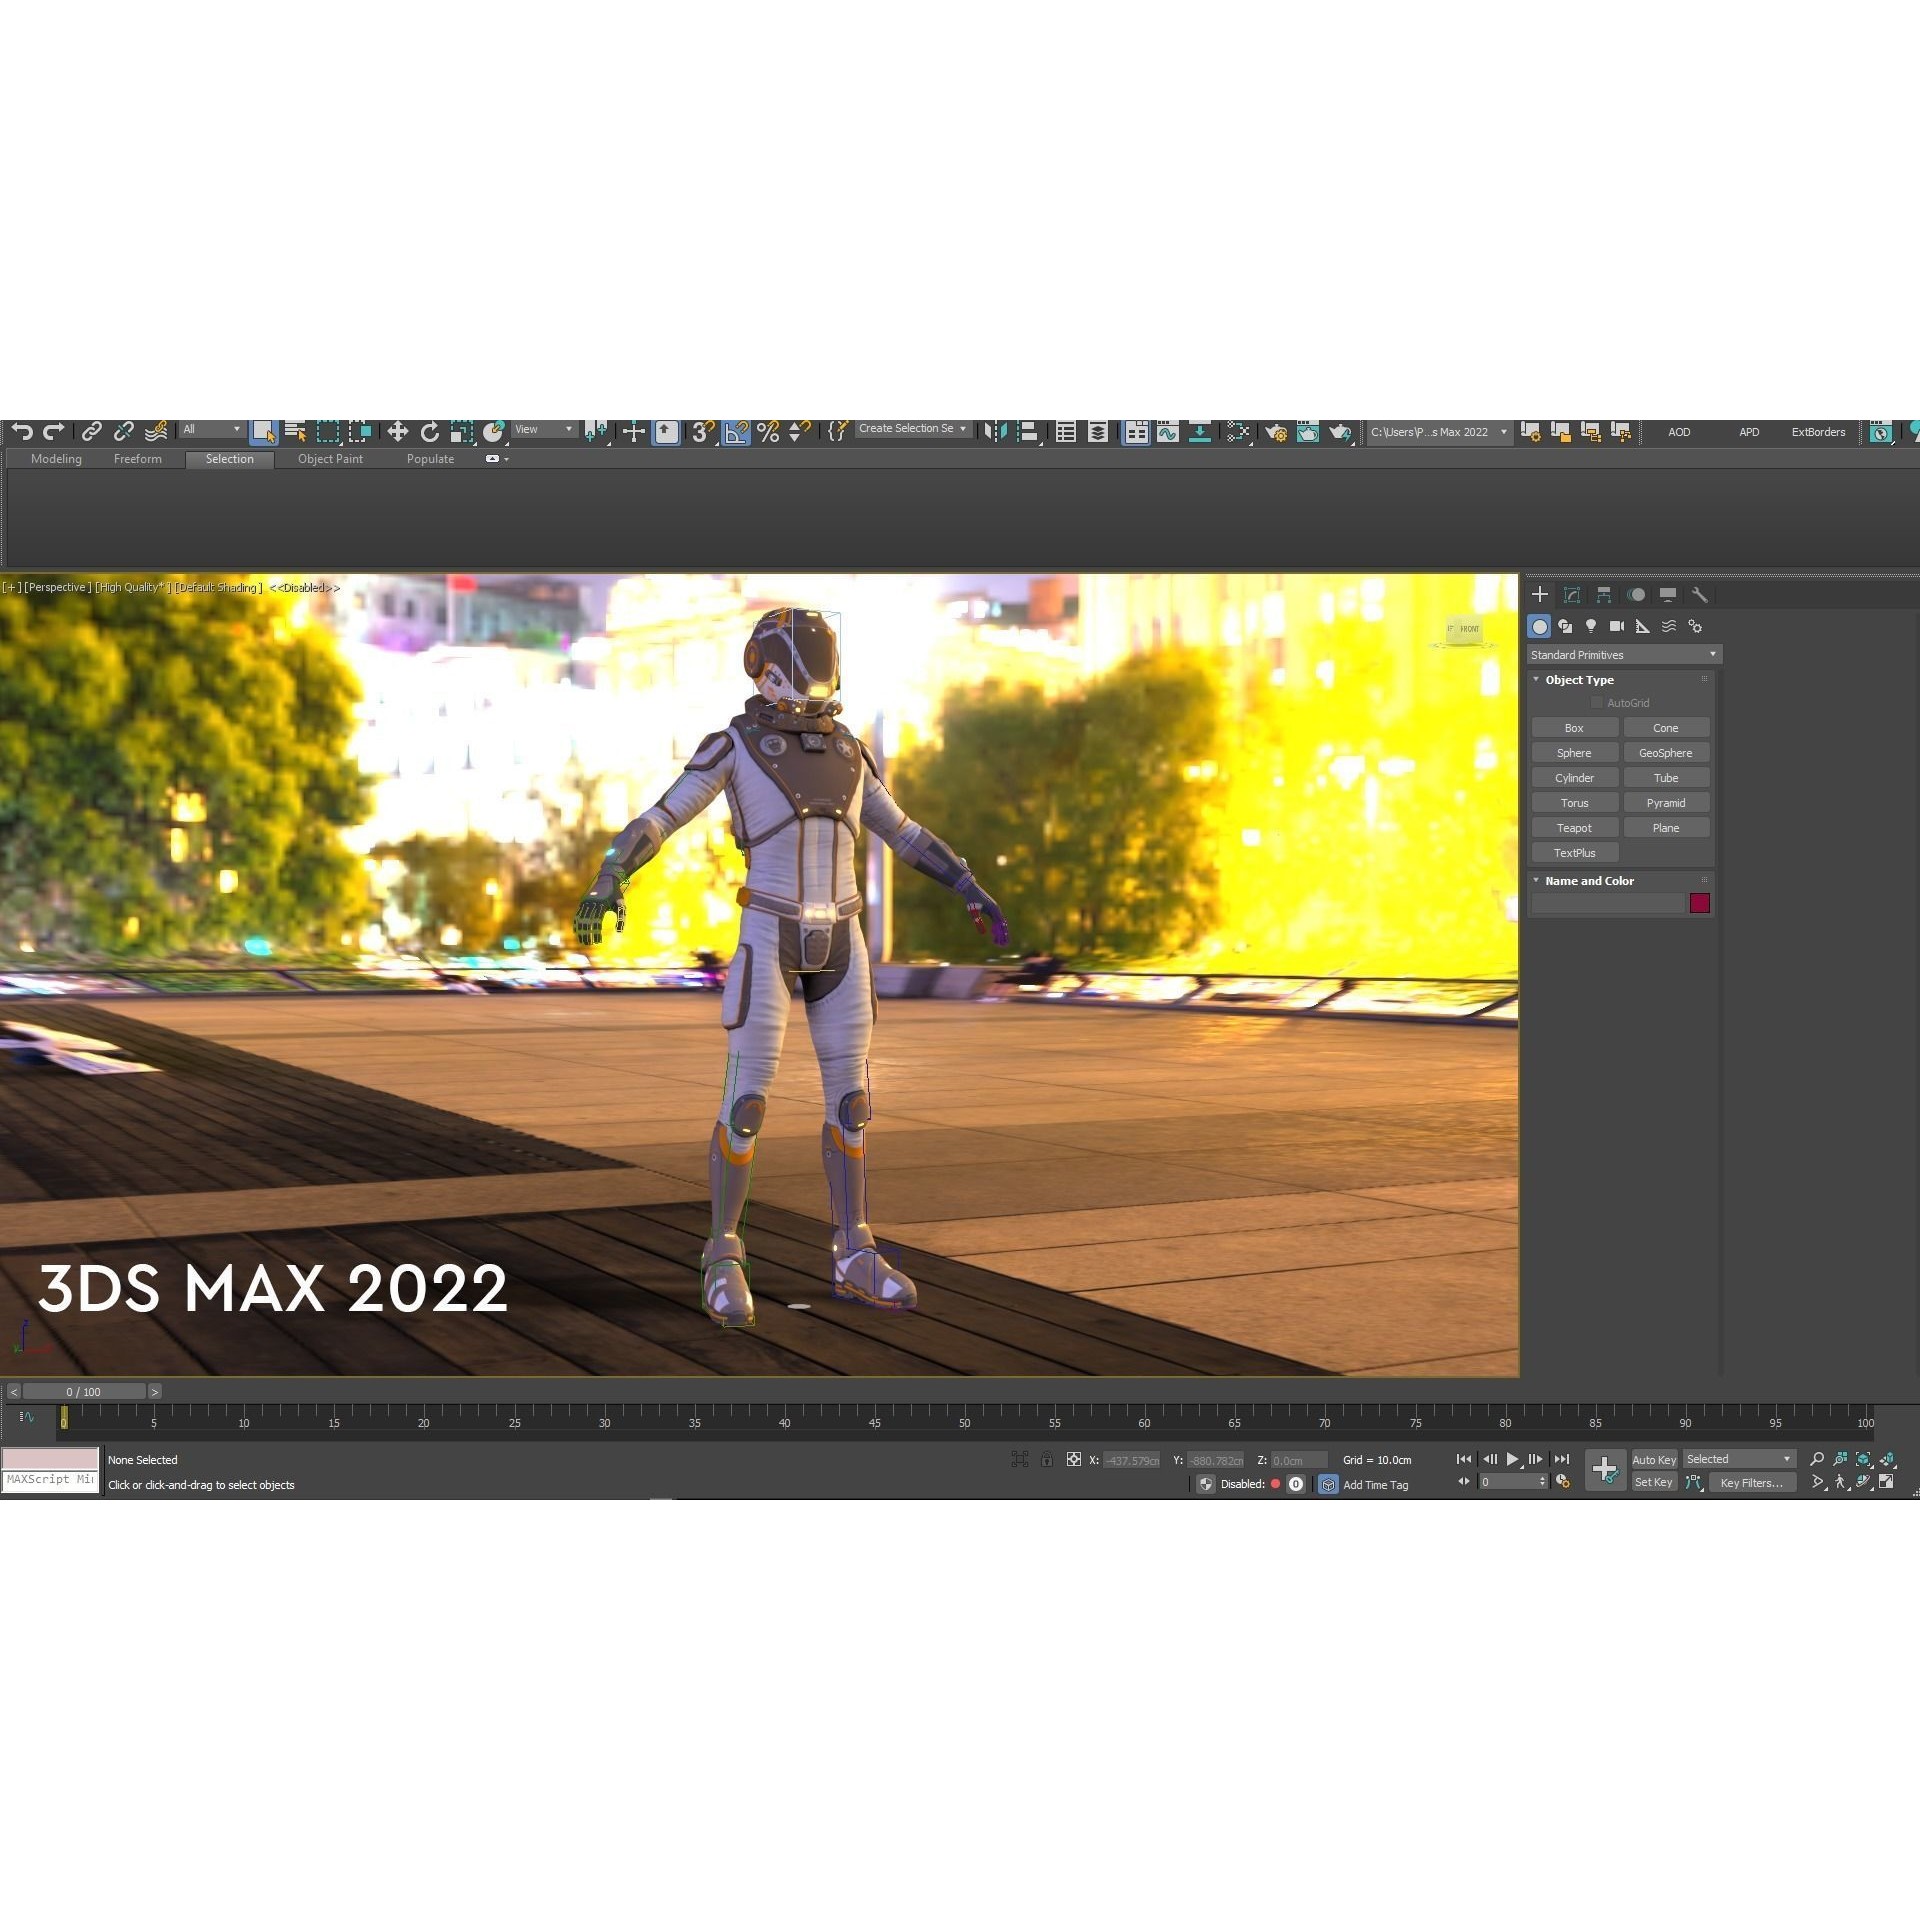Collapse the Name and Color rollout
This screenshot has width=1920, height=1920.
tap(1536, 880)
